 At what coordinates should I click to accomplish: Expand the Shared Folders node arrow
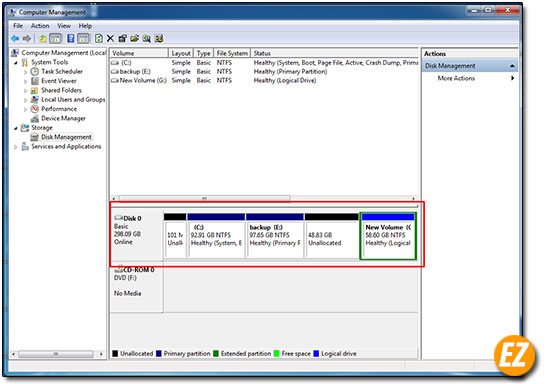click(25, 91)
